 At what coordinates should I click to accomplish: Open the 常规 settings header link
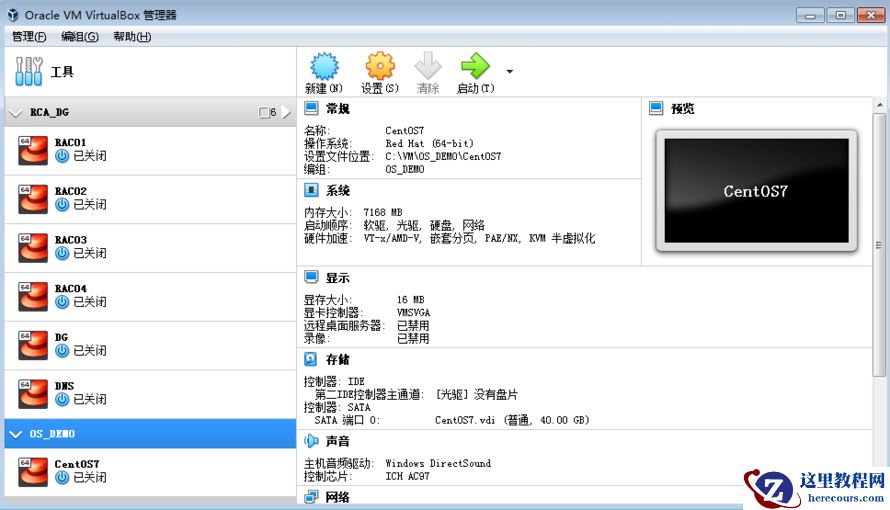tap(338, 108)
